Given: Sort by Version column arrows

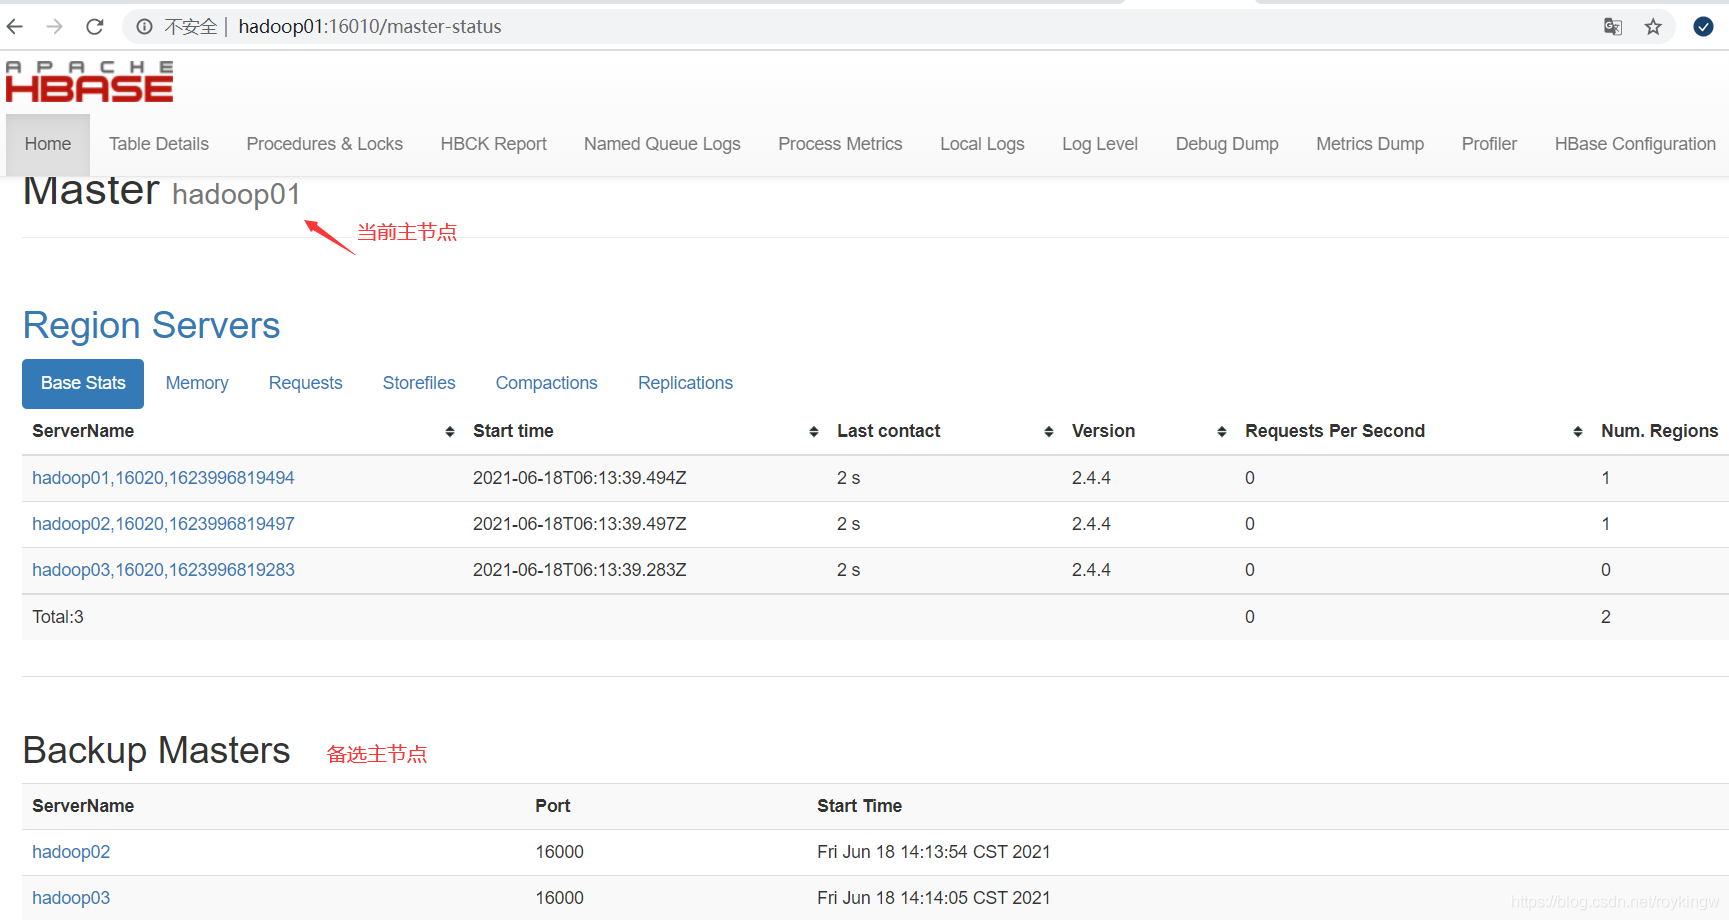Looking at the screenshot, I should pyautogui.click(x=1222, y=431).
